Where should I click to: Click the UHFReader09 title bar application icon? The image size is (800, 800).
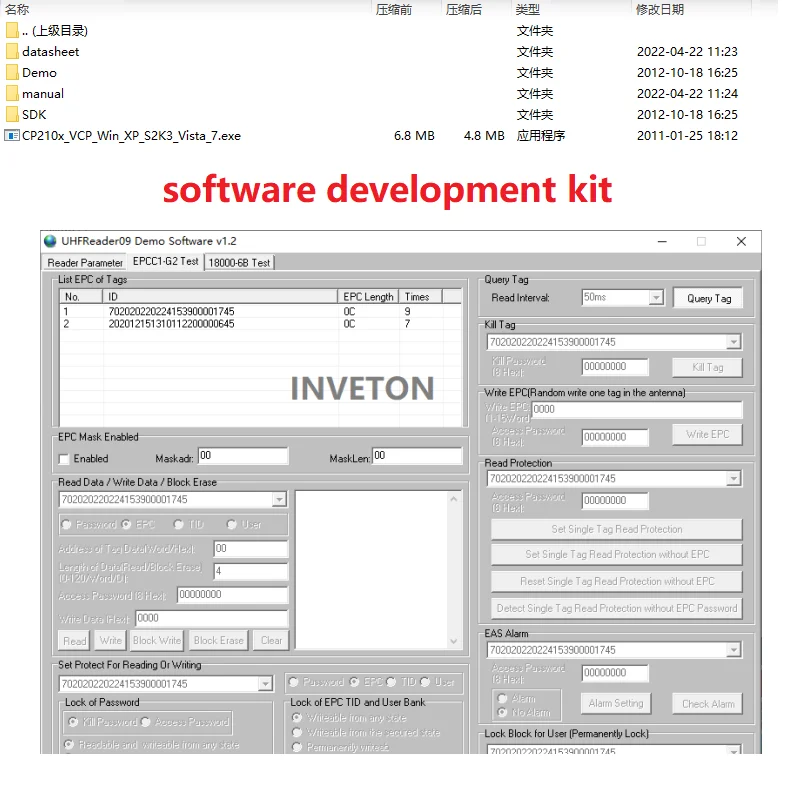[x=50, y=240]
